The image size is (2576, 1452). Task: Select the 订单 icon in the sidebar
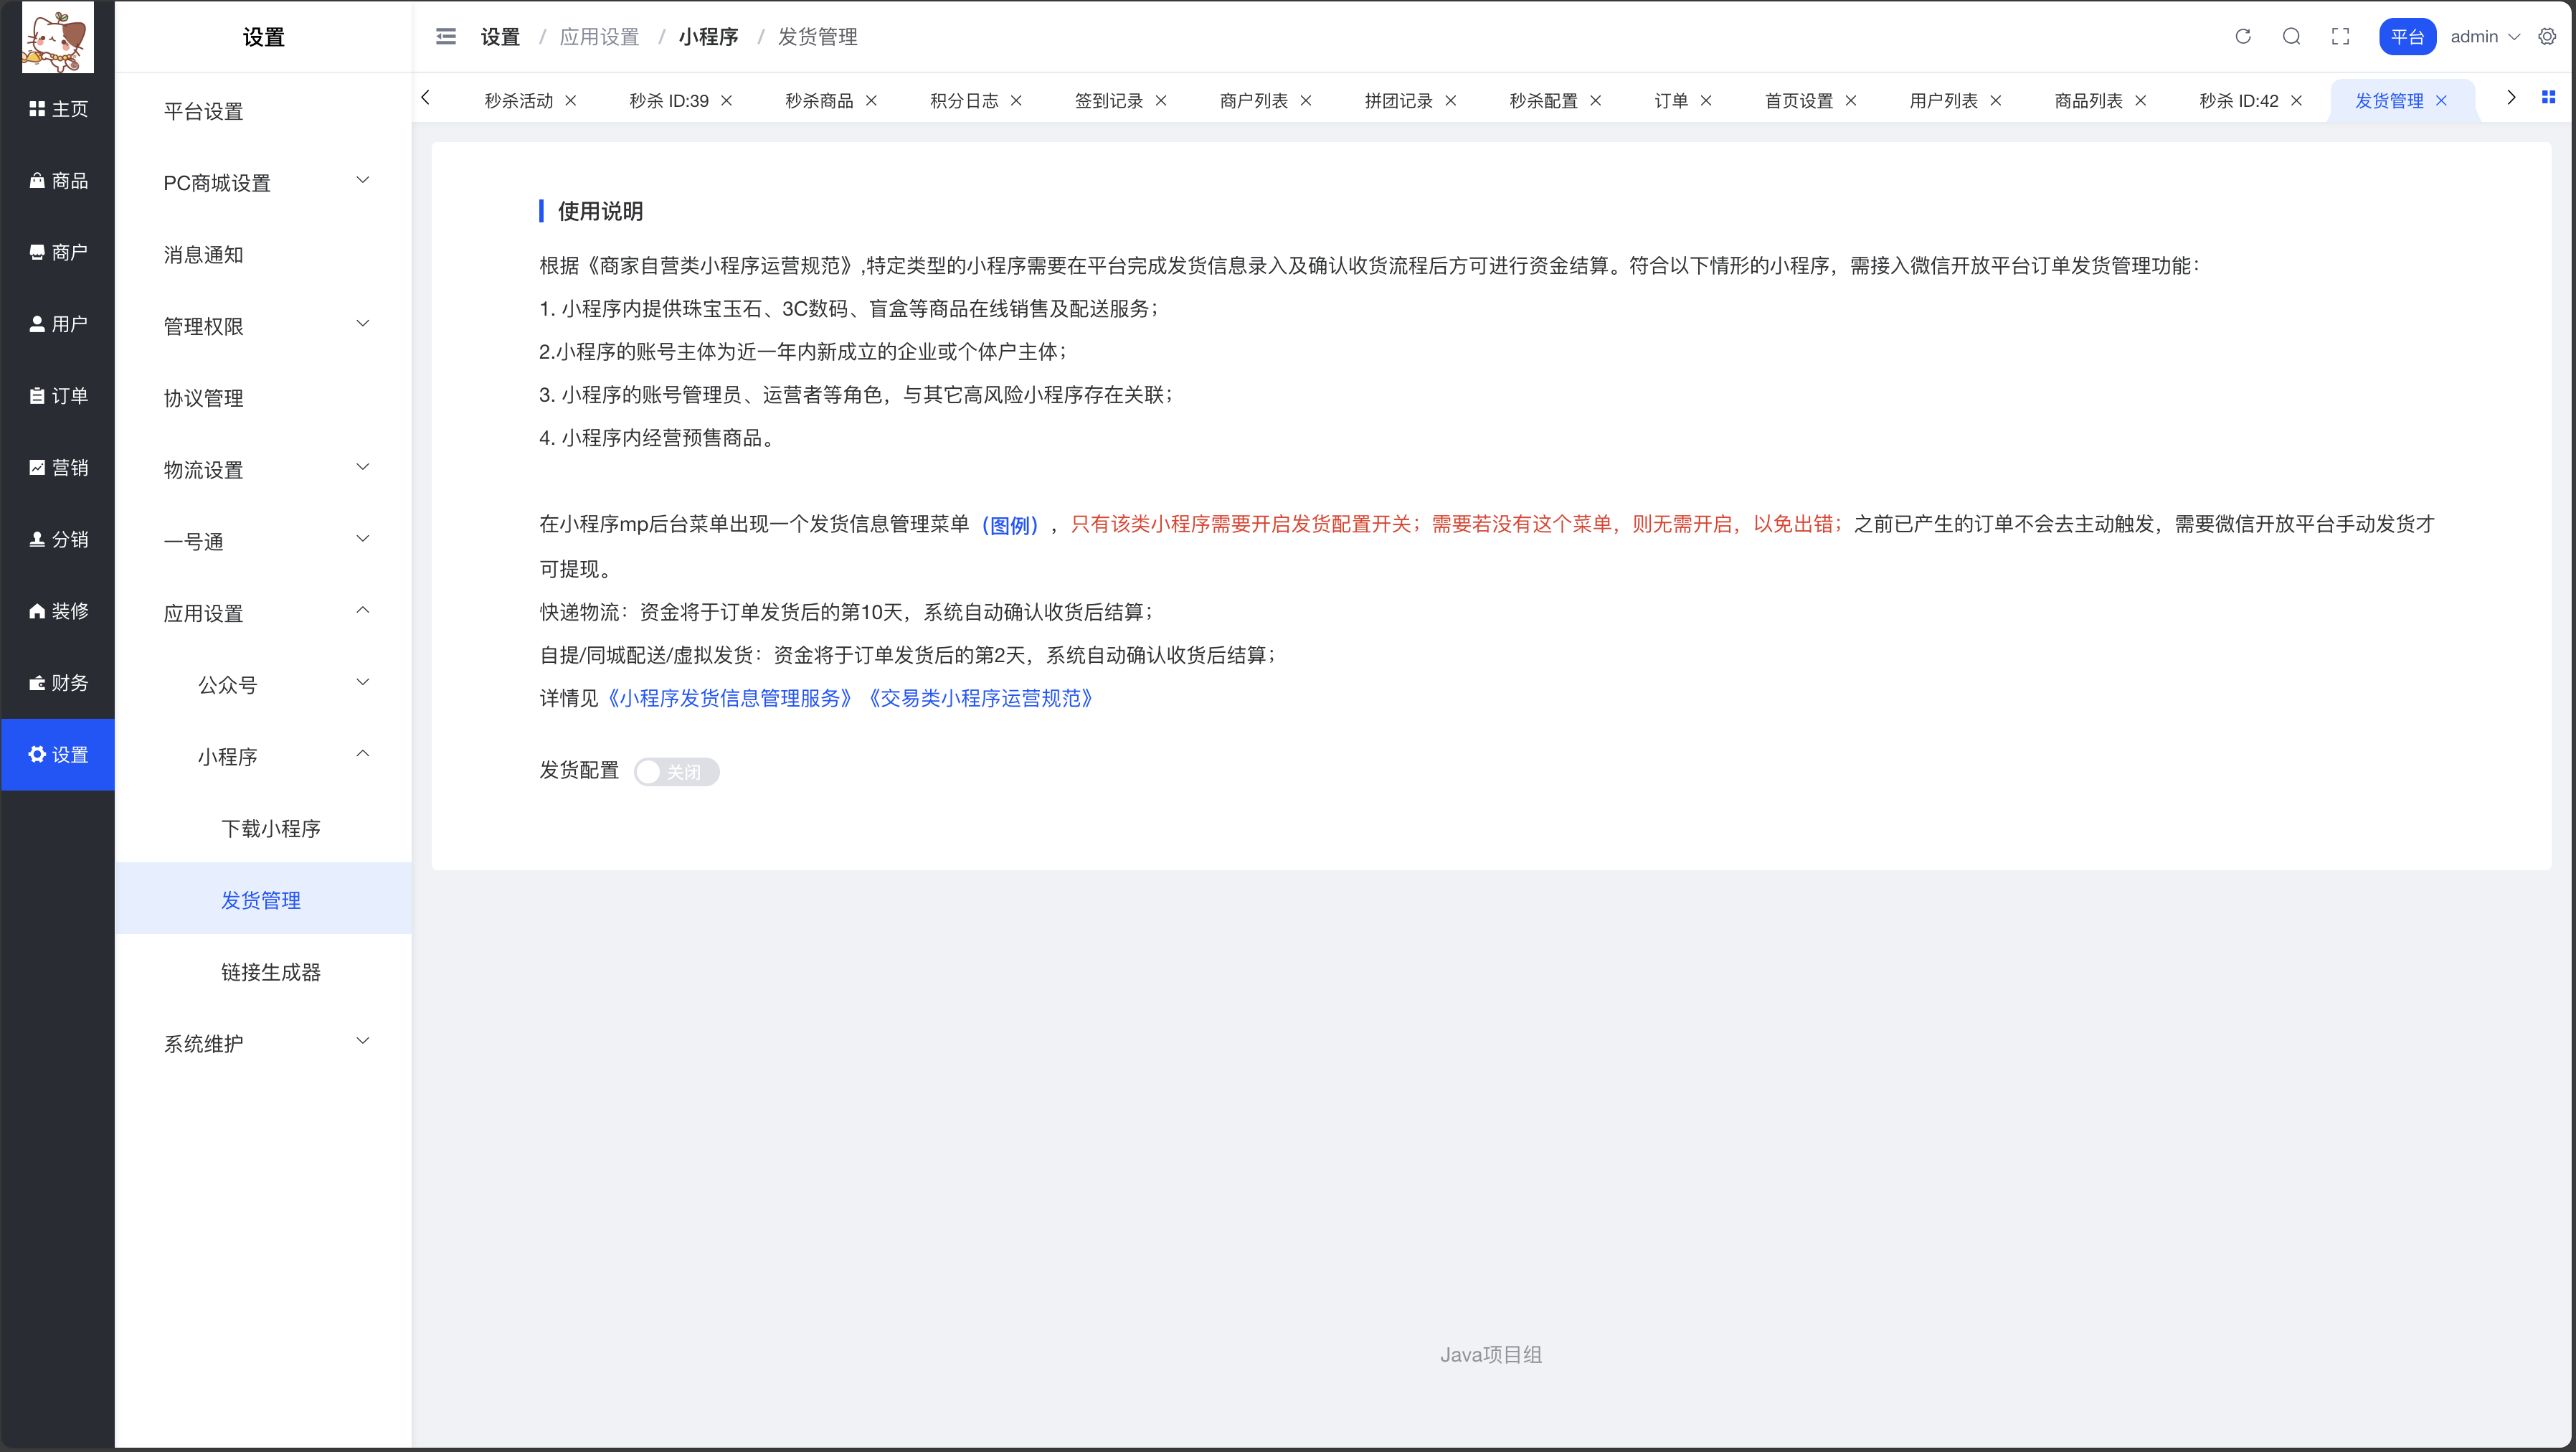(57, 396)
